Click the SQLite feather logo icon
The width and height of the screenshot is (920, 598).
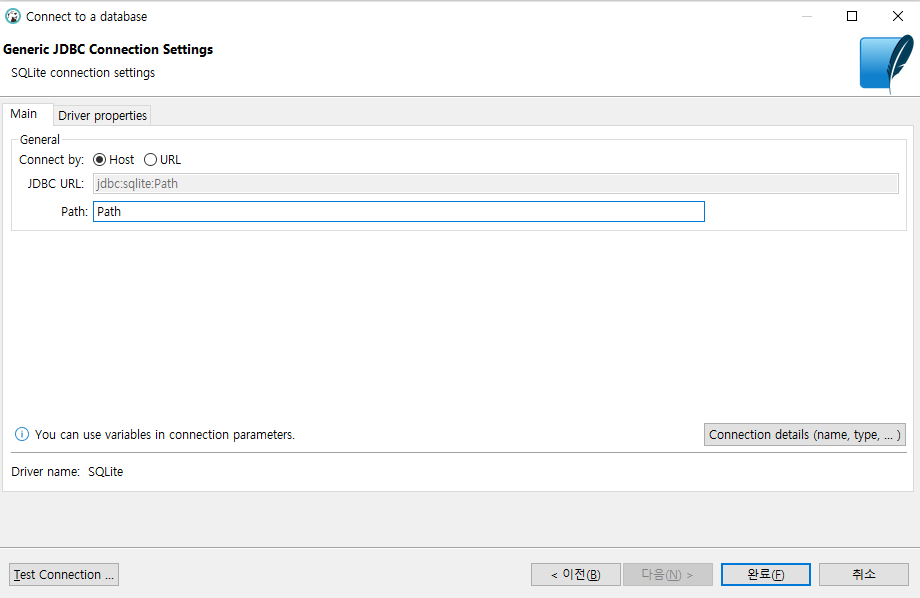(887, 64)
